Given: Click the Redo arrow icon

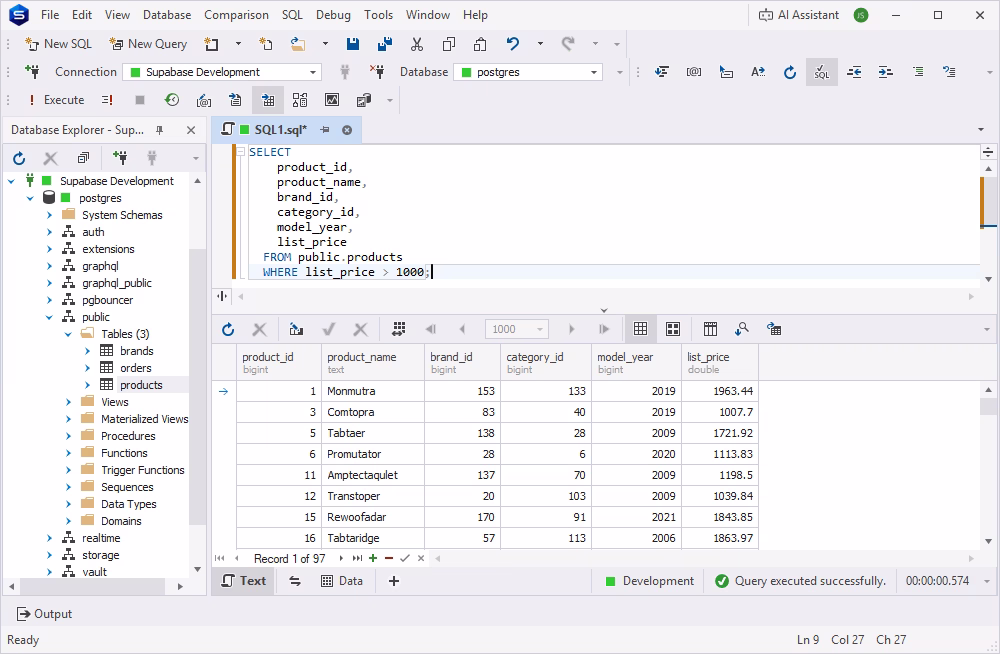Looking at the screenshot, I should (x=568, y=43).
